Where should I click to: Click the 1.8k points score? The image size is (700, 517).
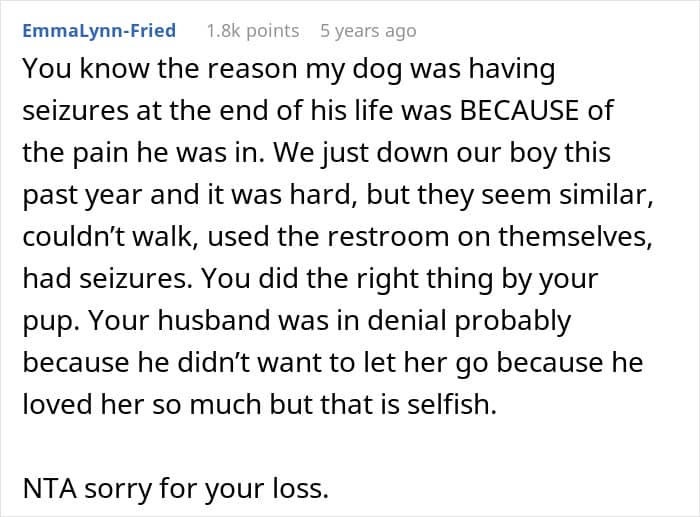253,31
